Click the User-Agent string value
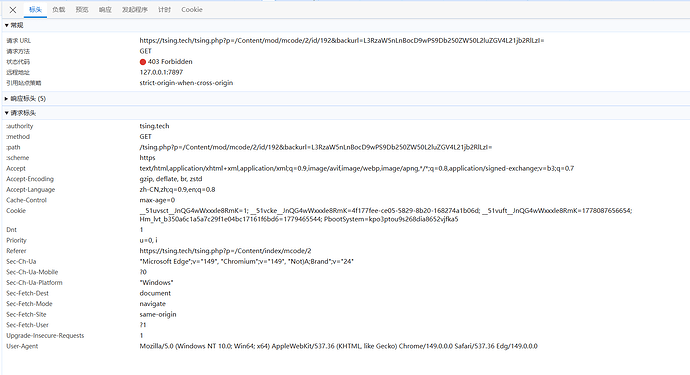Viewport: 690px width, 375px height. (x=338, y=346)
